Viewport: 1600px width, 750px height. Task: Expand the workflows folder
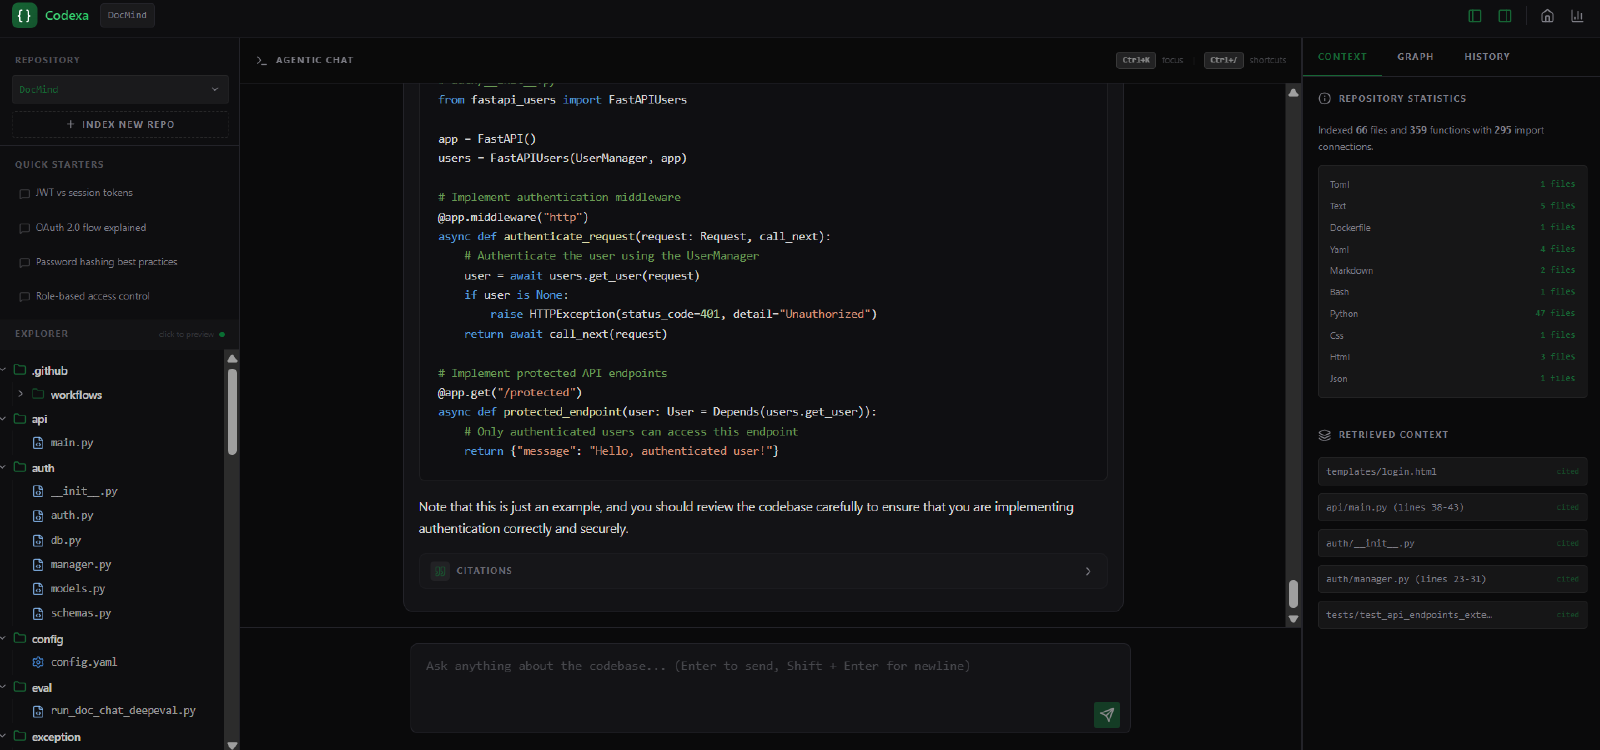pyautogui.click(x=21, y=394)
